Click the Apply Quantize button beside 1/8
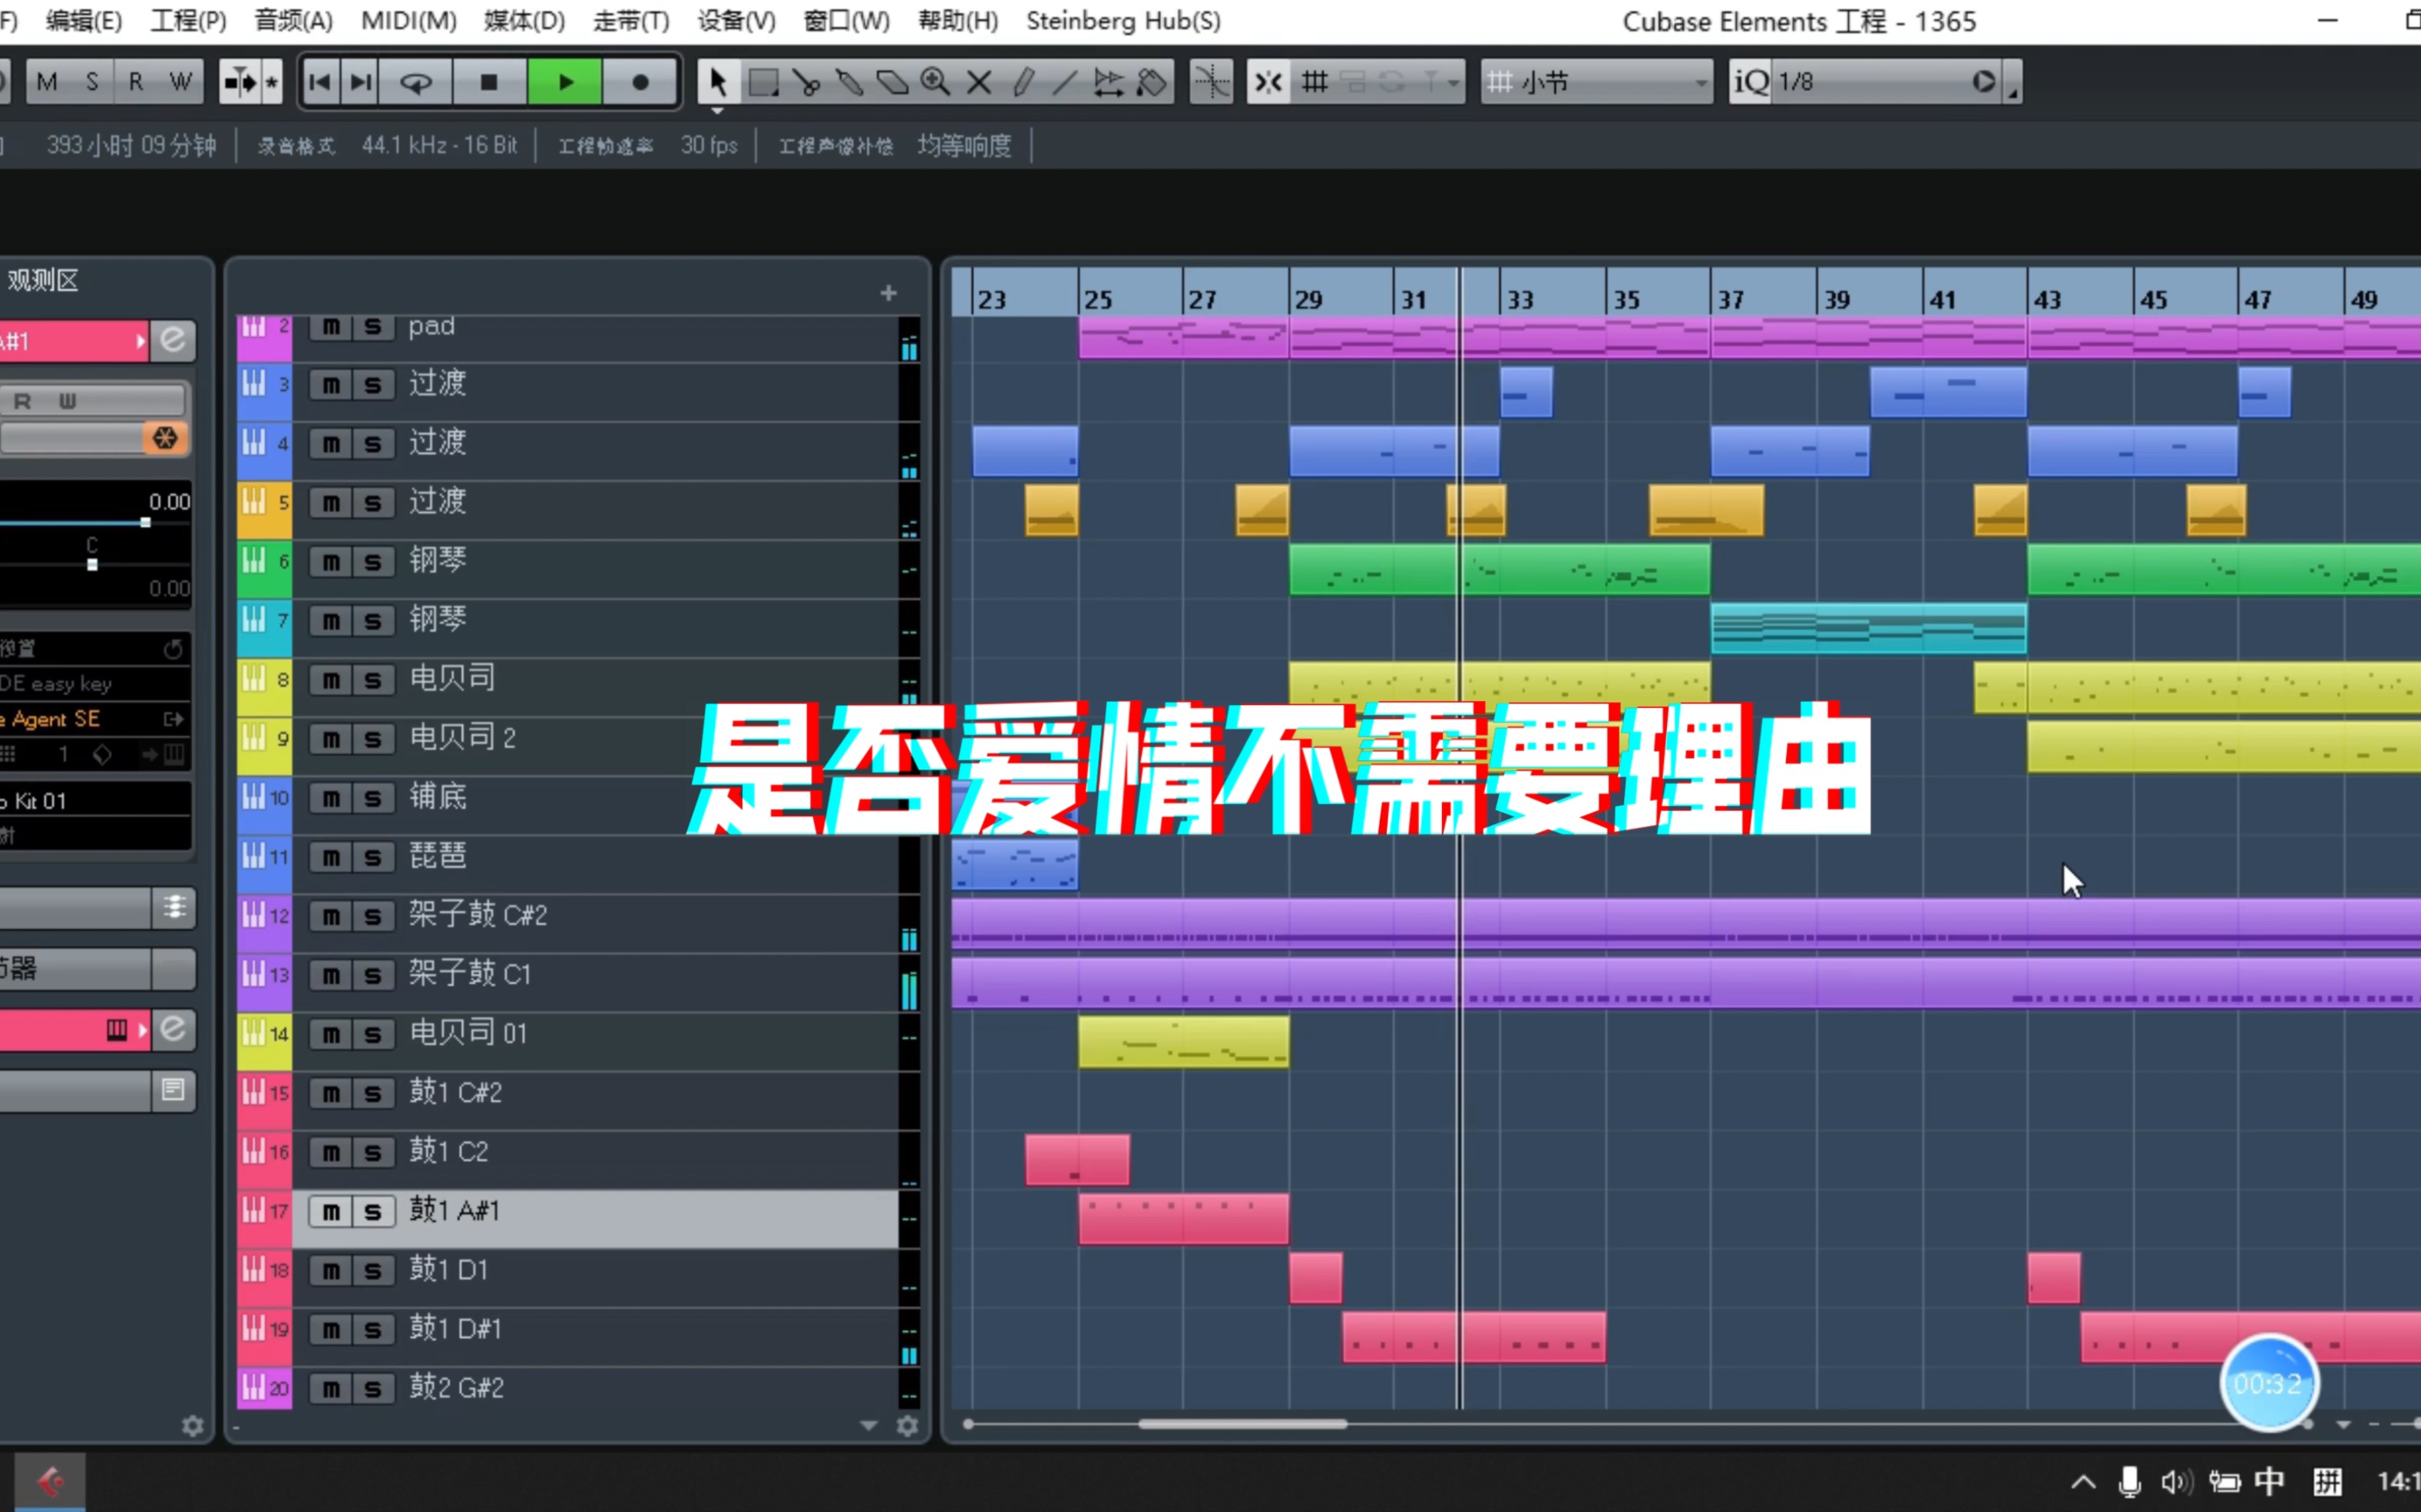Viewport: 2421px width, 1512px height. click(x=1984, y=82)
